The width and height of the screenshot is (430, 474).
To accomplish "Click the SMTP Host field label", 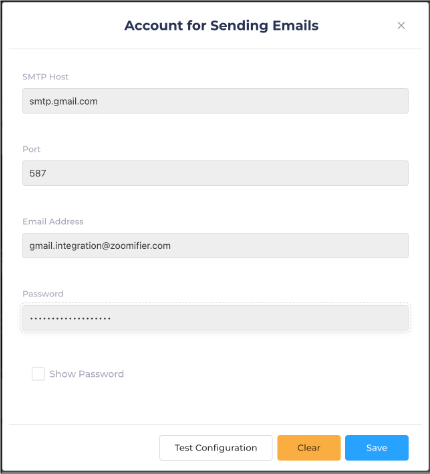I will coord(45,77).
